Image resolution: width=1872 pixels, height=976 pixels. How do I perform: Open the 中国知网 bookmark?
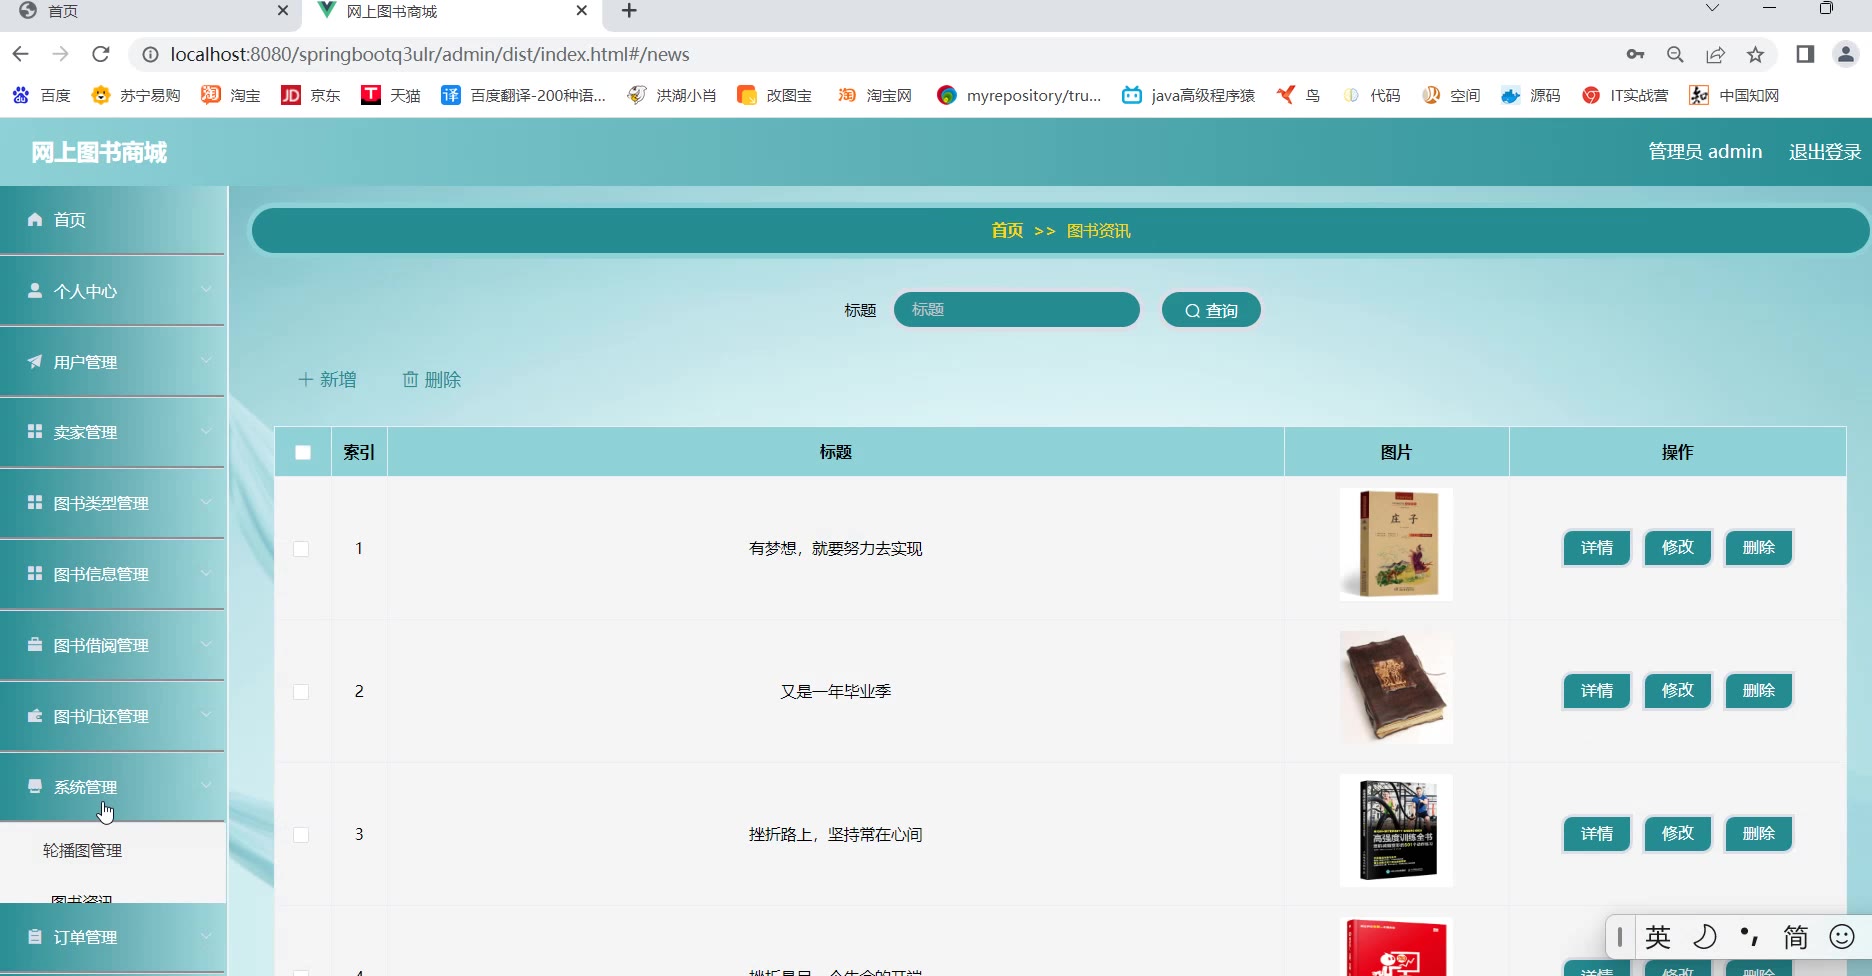point(1735,95)
